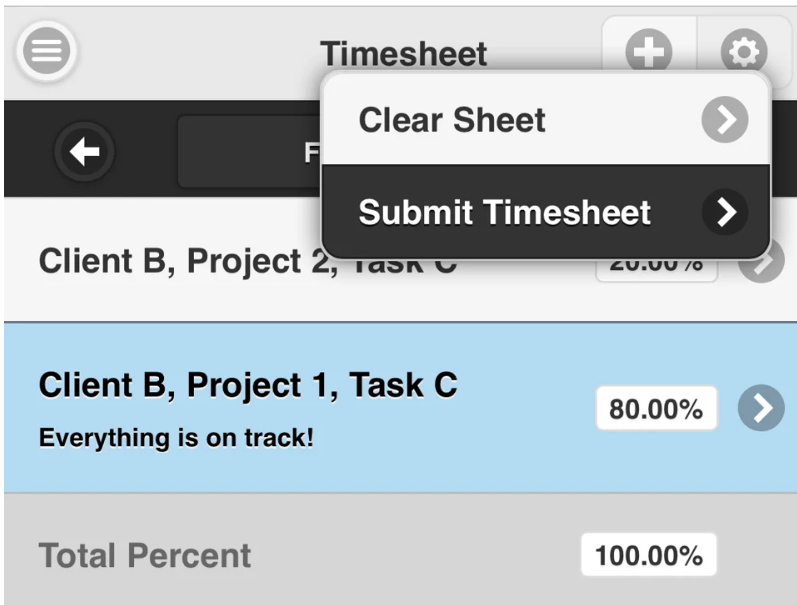Image resolution: width=797 pixels, height=605 pixels.
Task: Click chevron icon next to Submit Timesheet
Action: (x=725, y=211)
